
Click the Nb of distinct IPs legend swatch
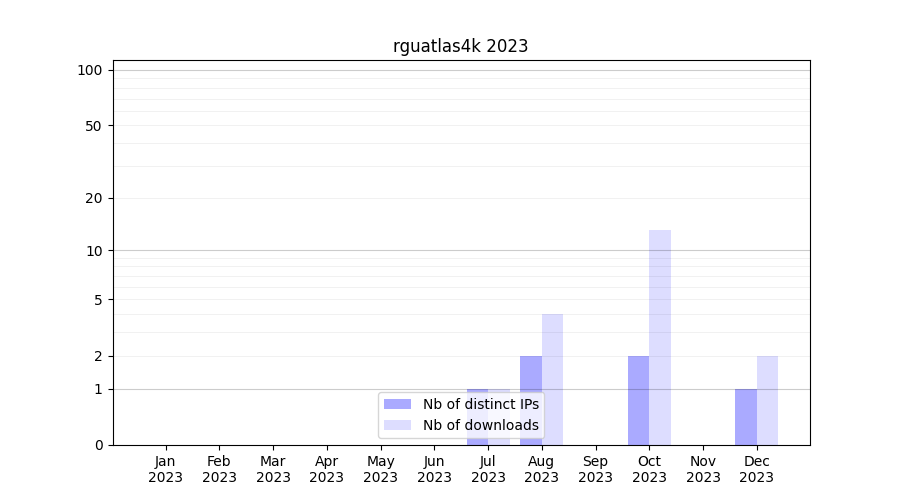coord(397,404)
